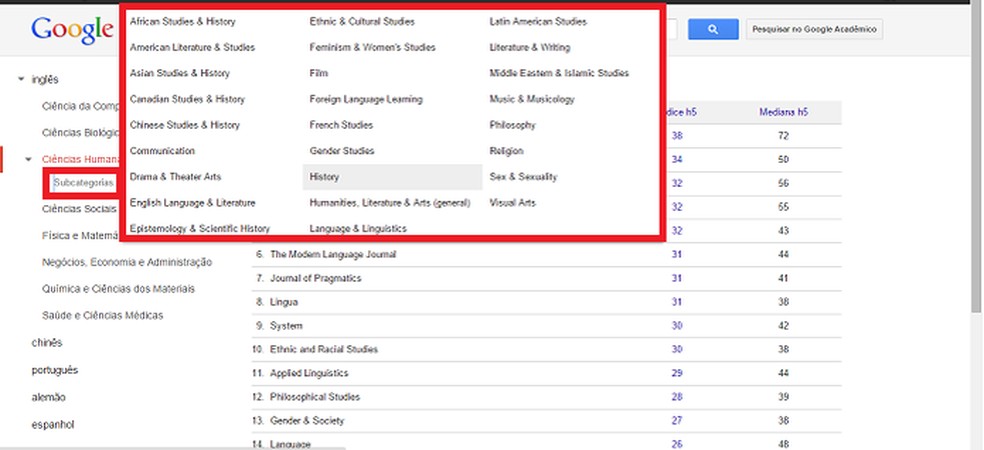Choose Philosophy subcategory

point(512,125)
